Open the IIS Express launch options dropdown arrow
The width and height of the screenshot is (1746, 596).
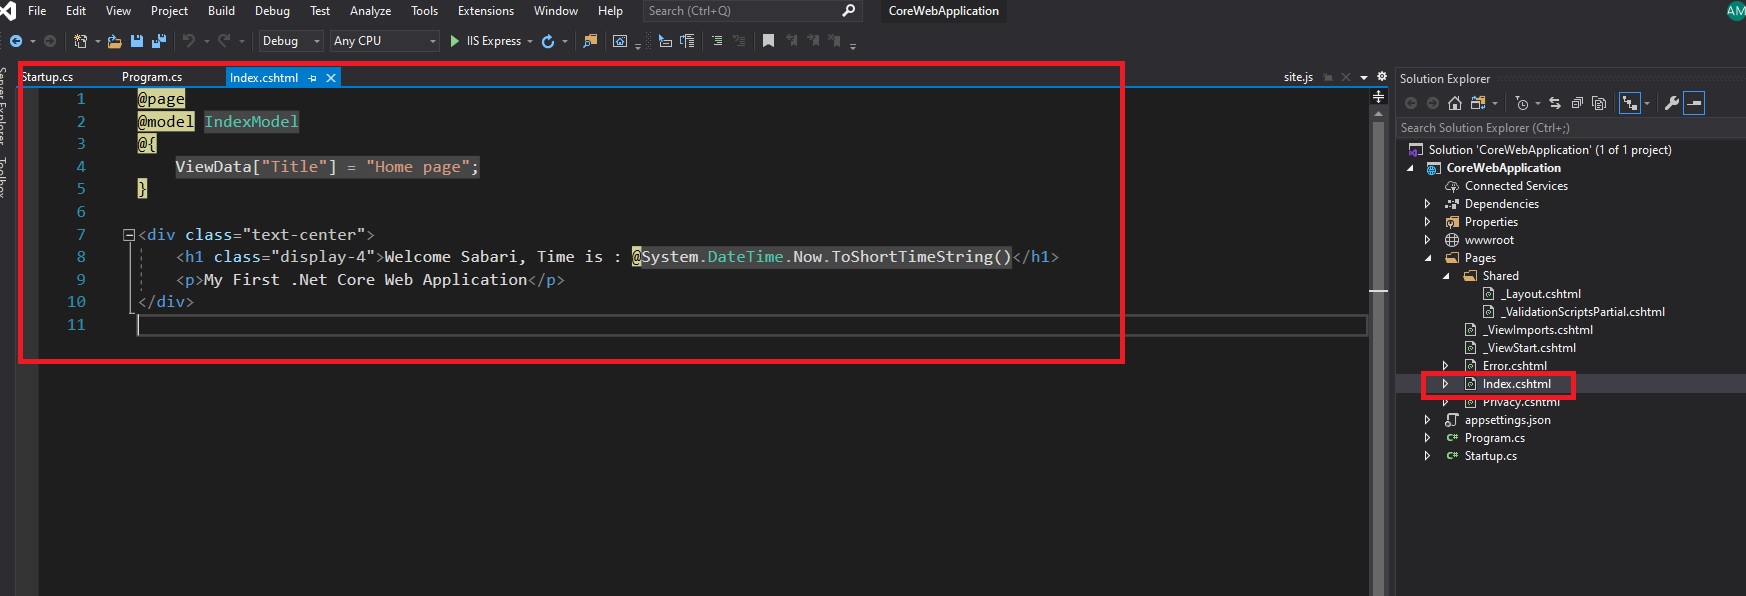tap(530, 41)
